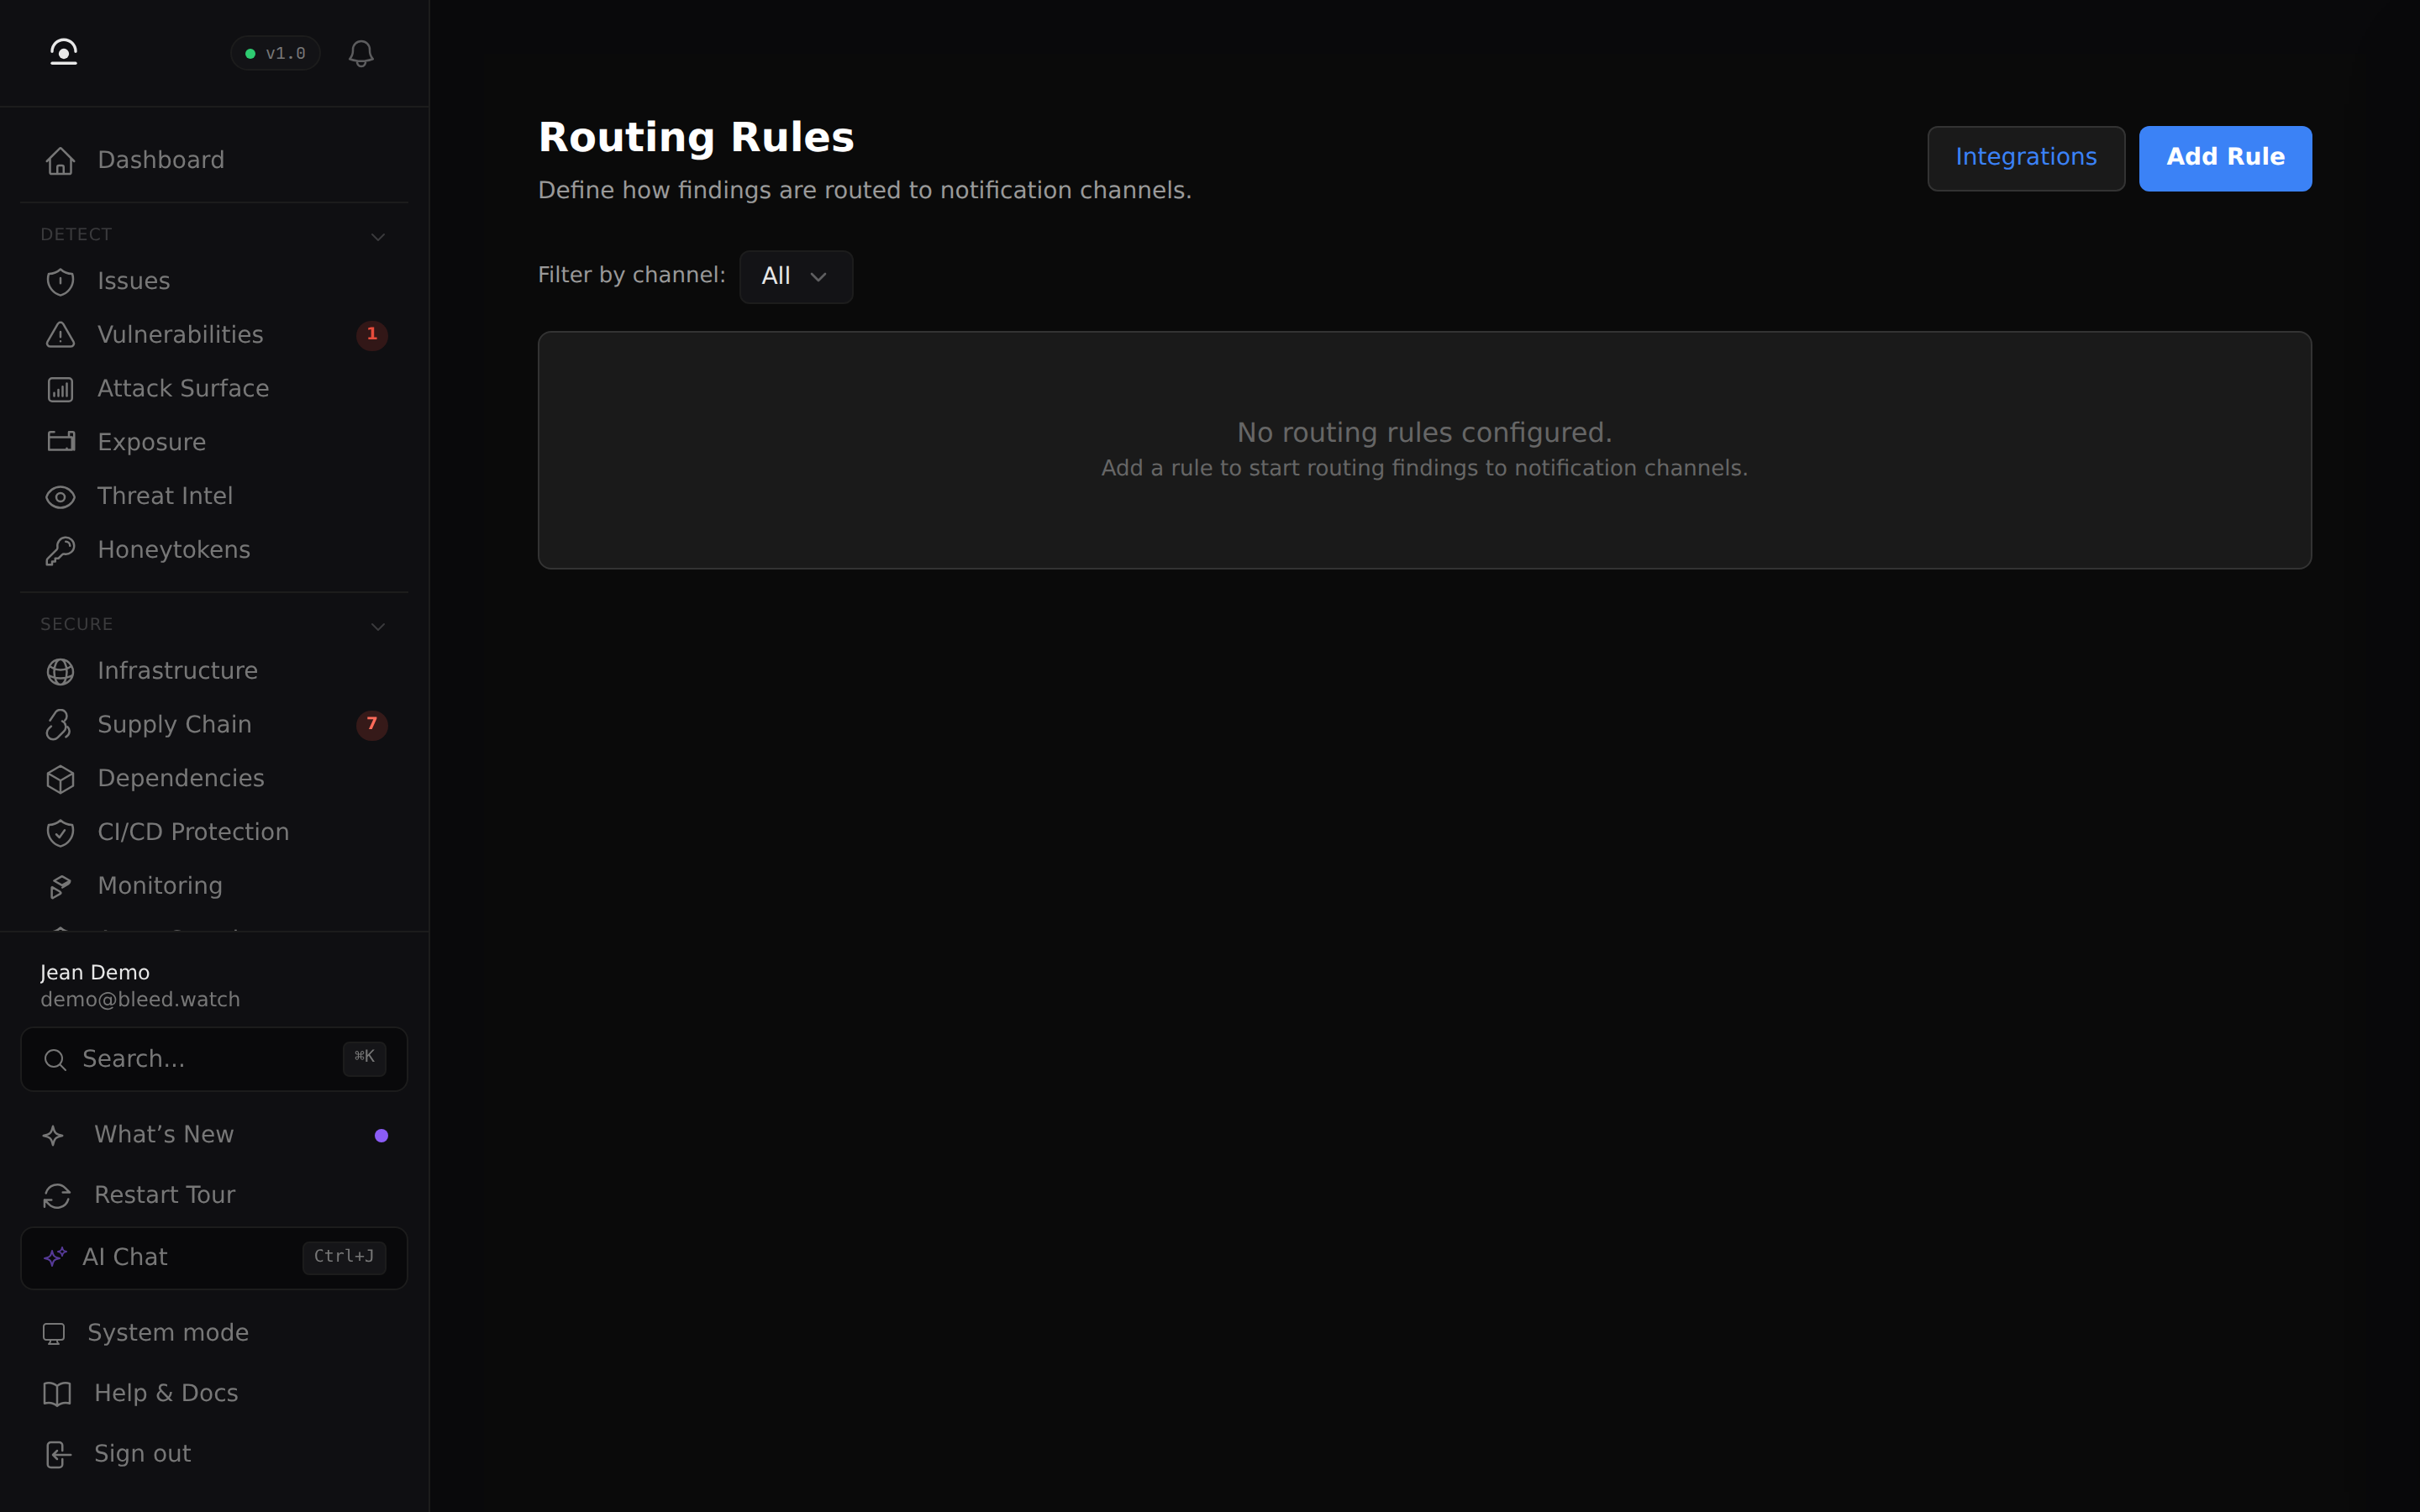
Task: Click the What's New sparkle icon
Action: 54,1136
